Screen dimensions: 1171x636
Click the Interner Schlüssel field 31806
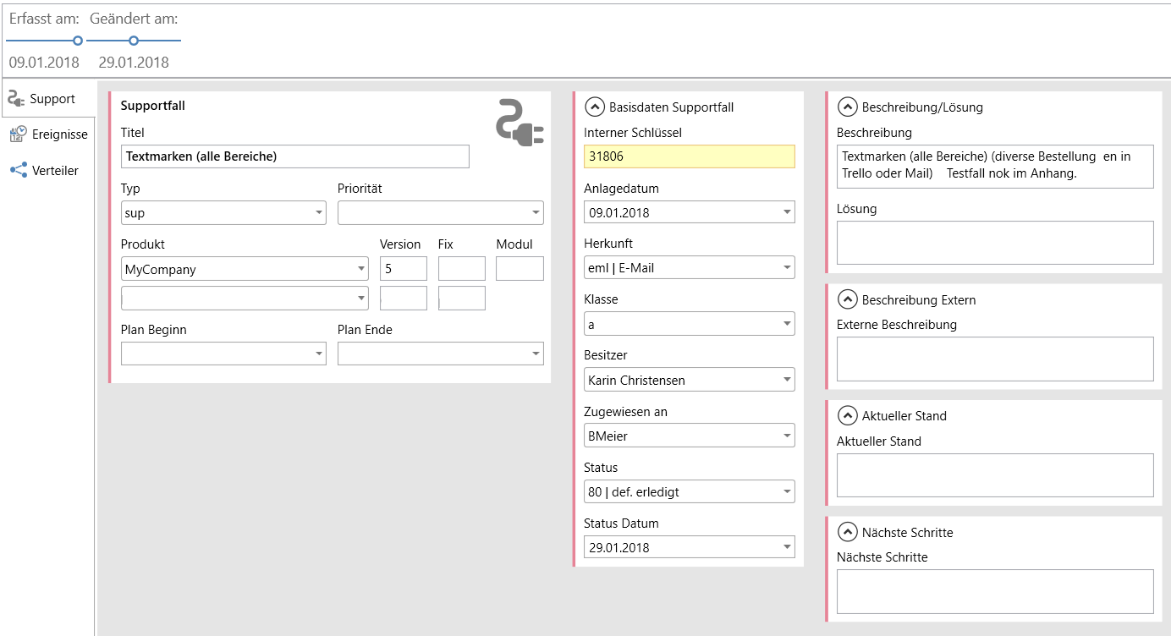tap(689, 156)
